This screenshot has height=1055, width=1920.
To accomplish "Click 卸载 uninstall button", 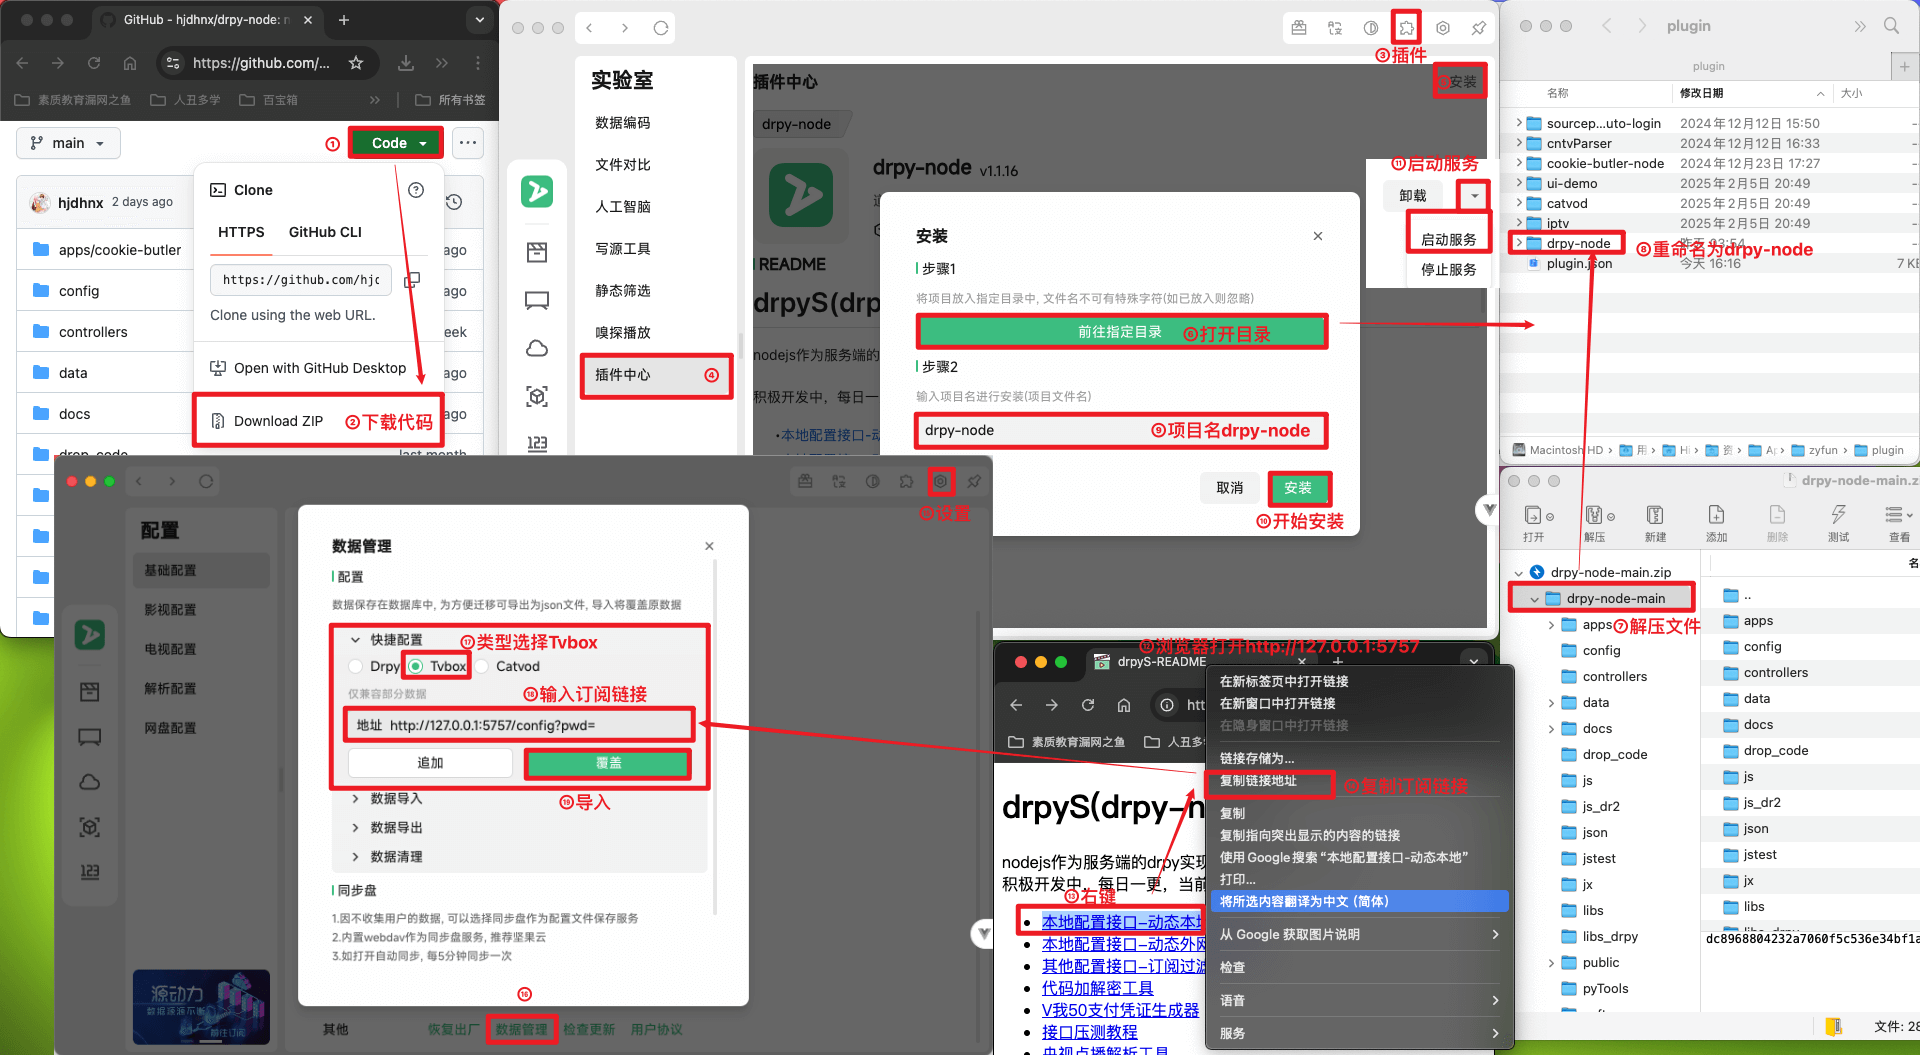I will [1413, 196].
